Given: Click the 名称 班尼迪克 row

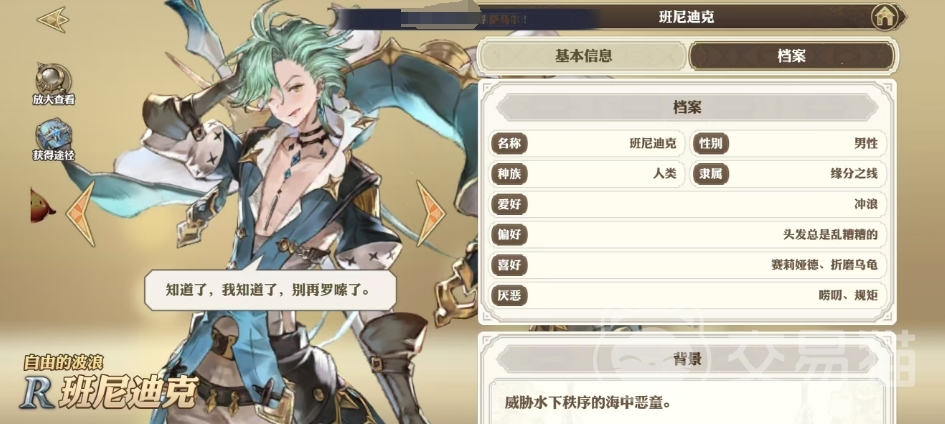Looking at the screenshot, I should [x=588, y=143].
